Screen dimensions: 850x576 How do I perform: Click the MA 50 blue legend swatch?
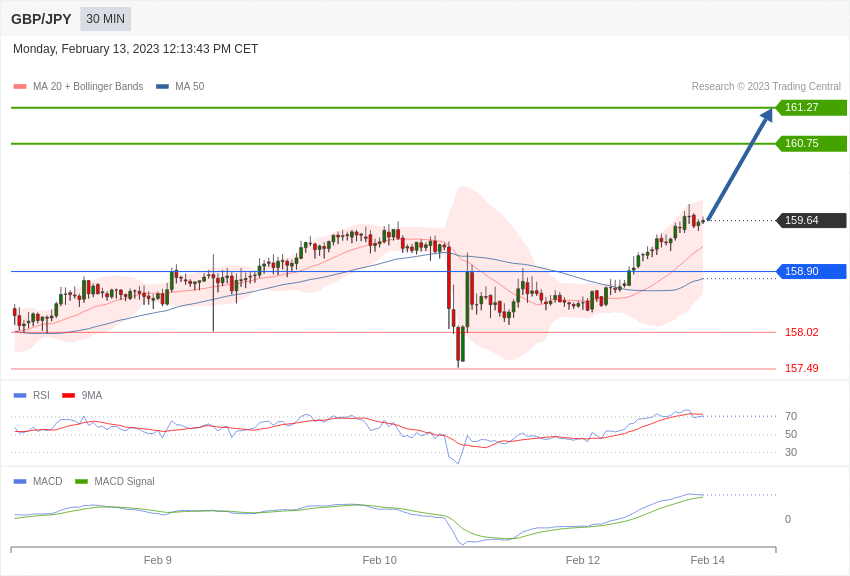(162, 87)
